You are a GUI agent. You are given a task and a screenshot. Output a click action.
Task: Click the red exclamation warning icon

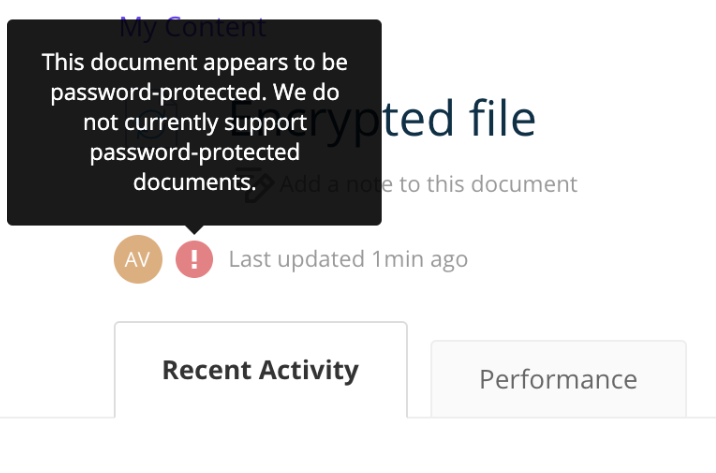tap(194, 259)
